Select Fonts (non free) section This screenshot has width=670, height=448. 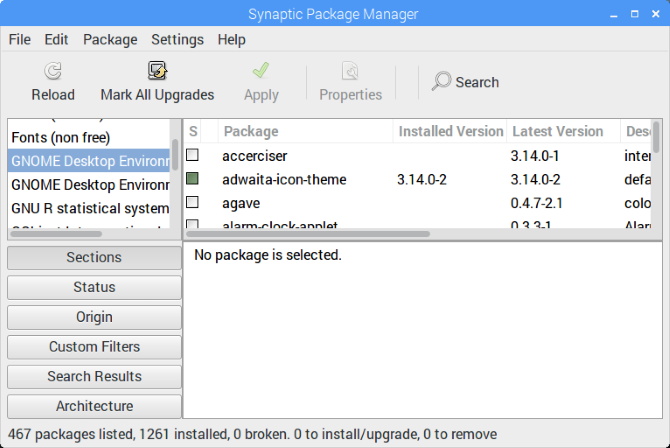tap(60, 137)
